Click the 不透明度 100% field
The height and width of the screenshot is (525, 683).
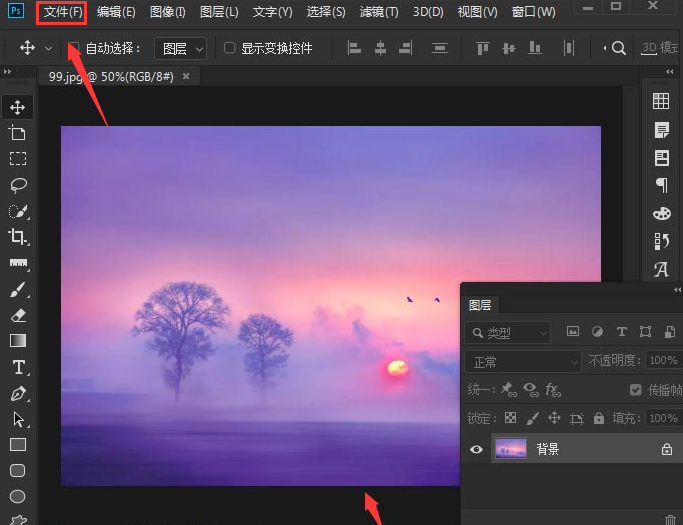(x=663, y=360)
